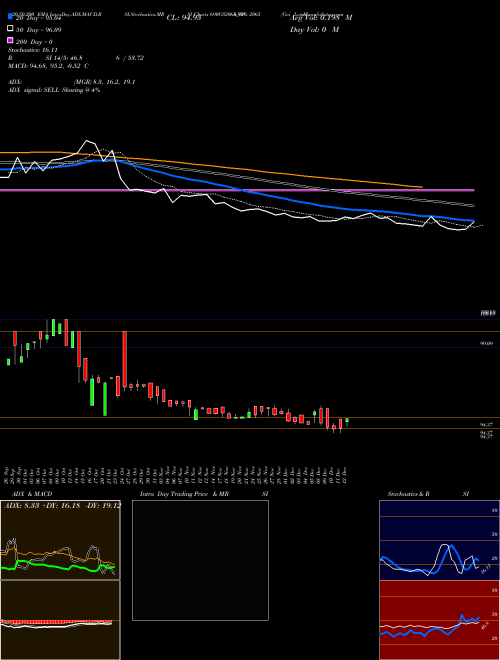The image size is (500, 660).
Task: Click the 'Stochastics: 16.11' reading
Action: pos(32,50)
